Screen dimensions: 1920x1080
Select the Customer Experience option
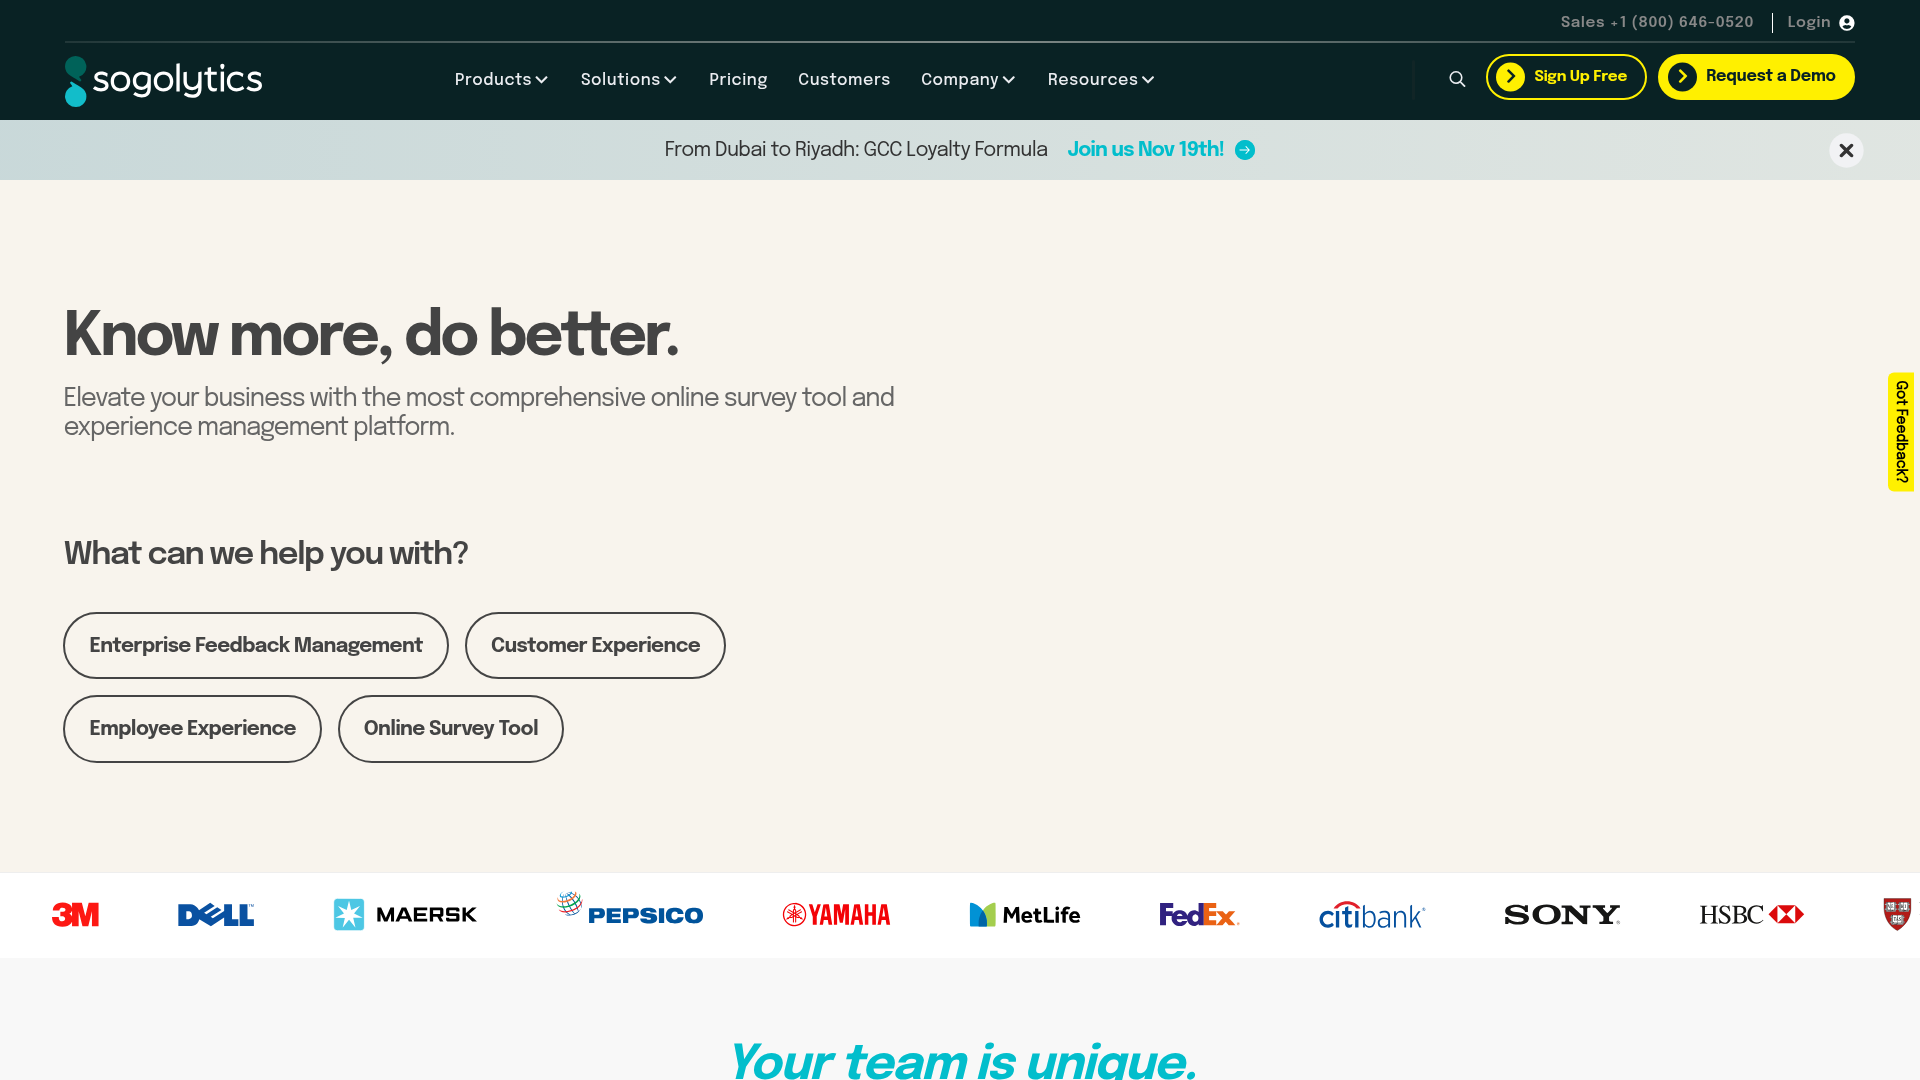(595, 645)
